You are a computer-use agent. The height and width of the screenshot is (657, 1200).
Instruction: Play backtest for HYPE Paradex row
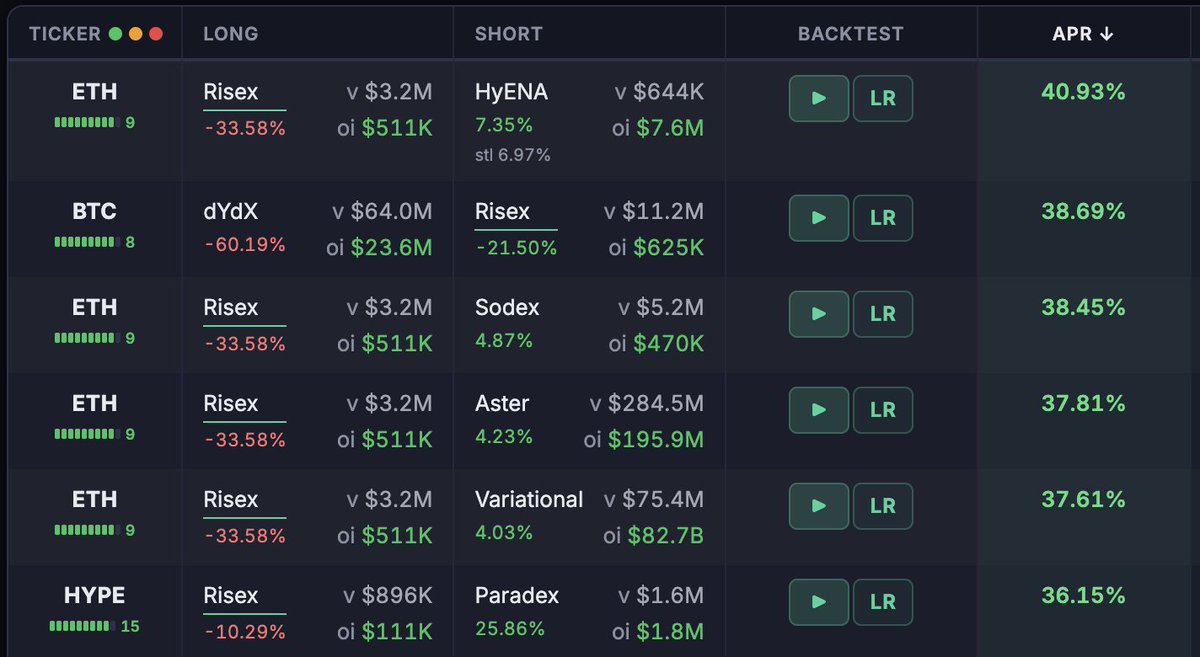819,602
